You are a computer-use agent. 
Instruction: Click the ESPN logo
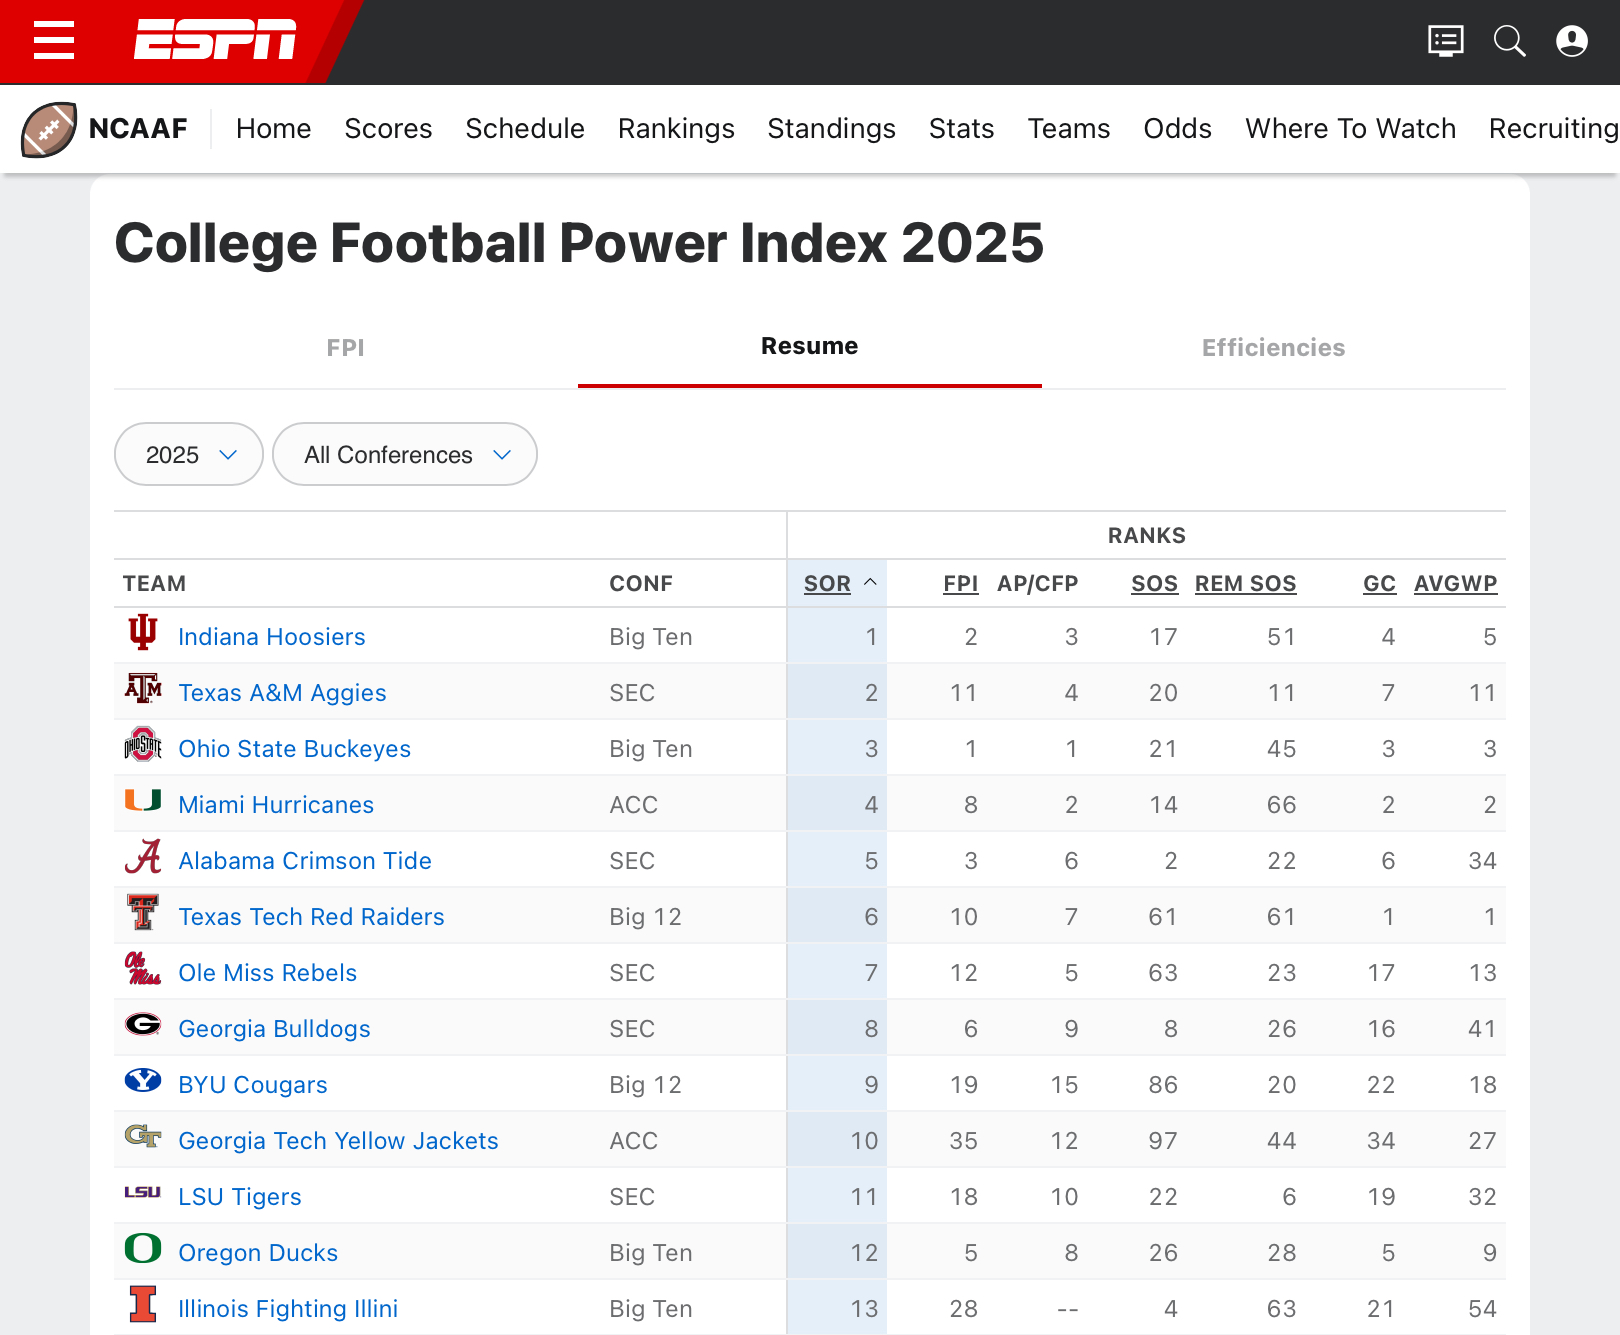[x=215, y=41]
